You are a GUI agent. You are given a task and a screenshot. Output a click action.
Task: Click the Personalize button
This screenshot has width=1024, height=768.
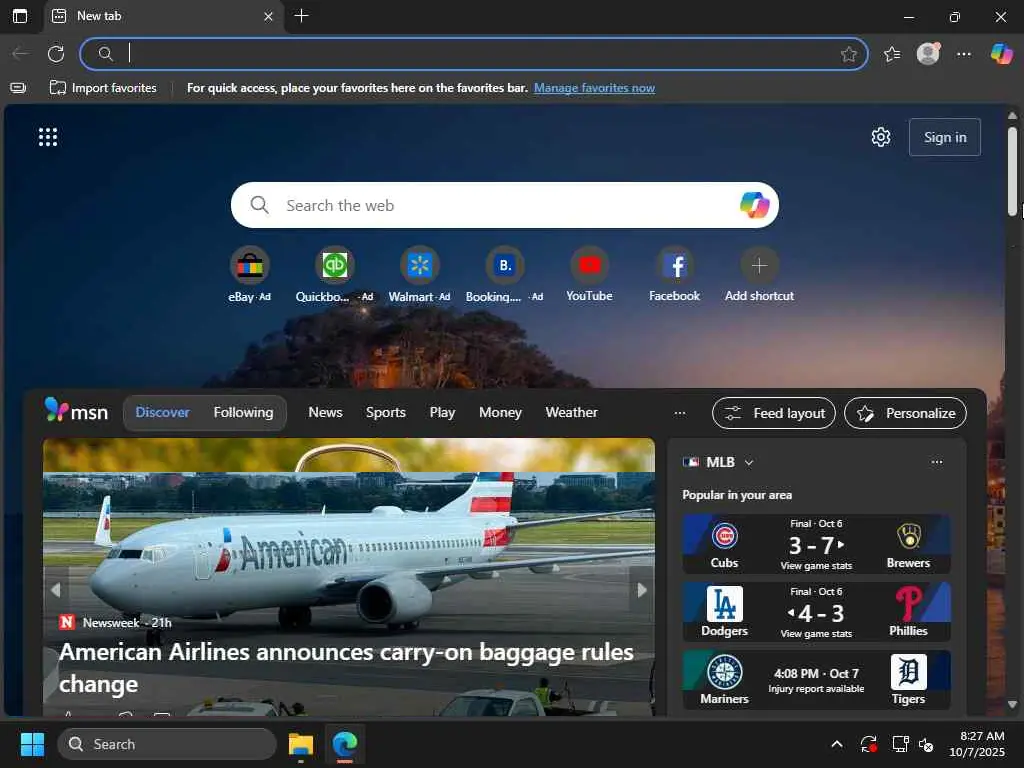tap(905, 413)
